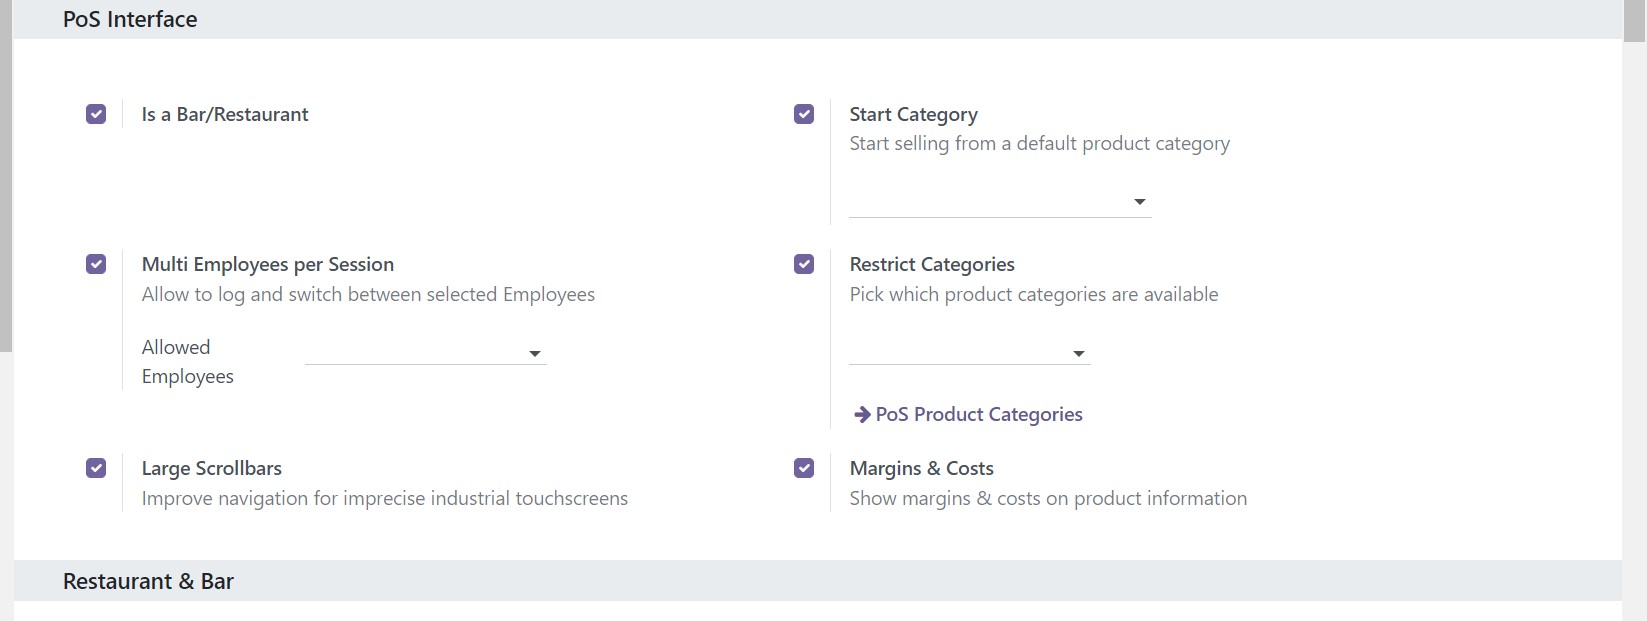Click the PoS Interface section header
This screenshot has width=1647, height=621.
coord(130,19)
